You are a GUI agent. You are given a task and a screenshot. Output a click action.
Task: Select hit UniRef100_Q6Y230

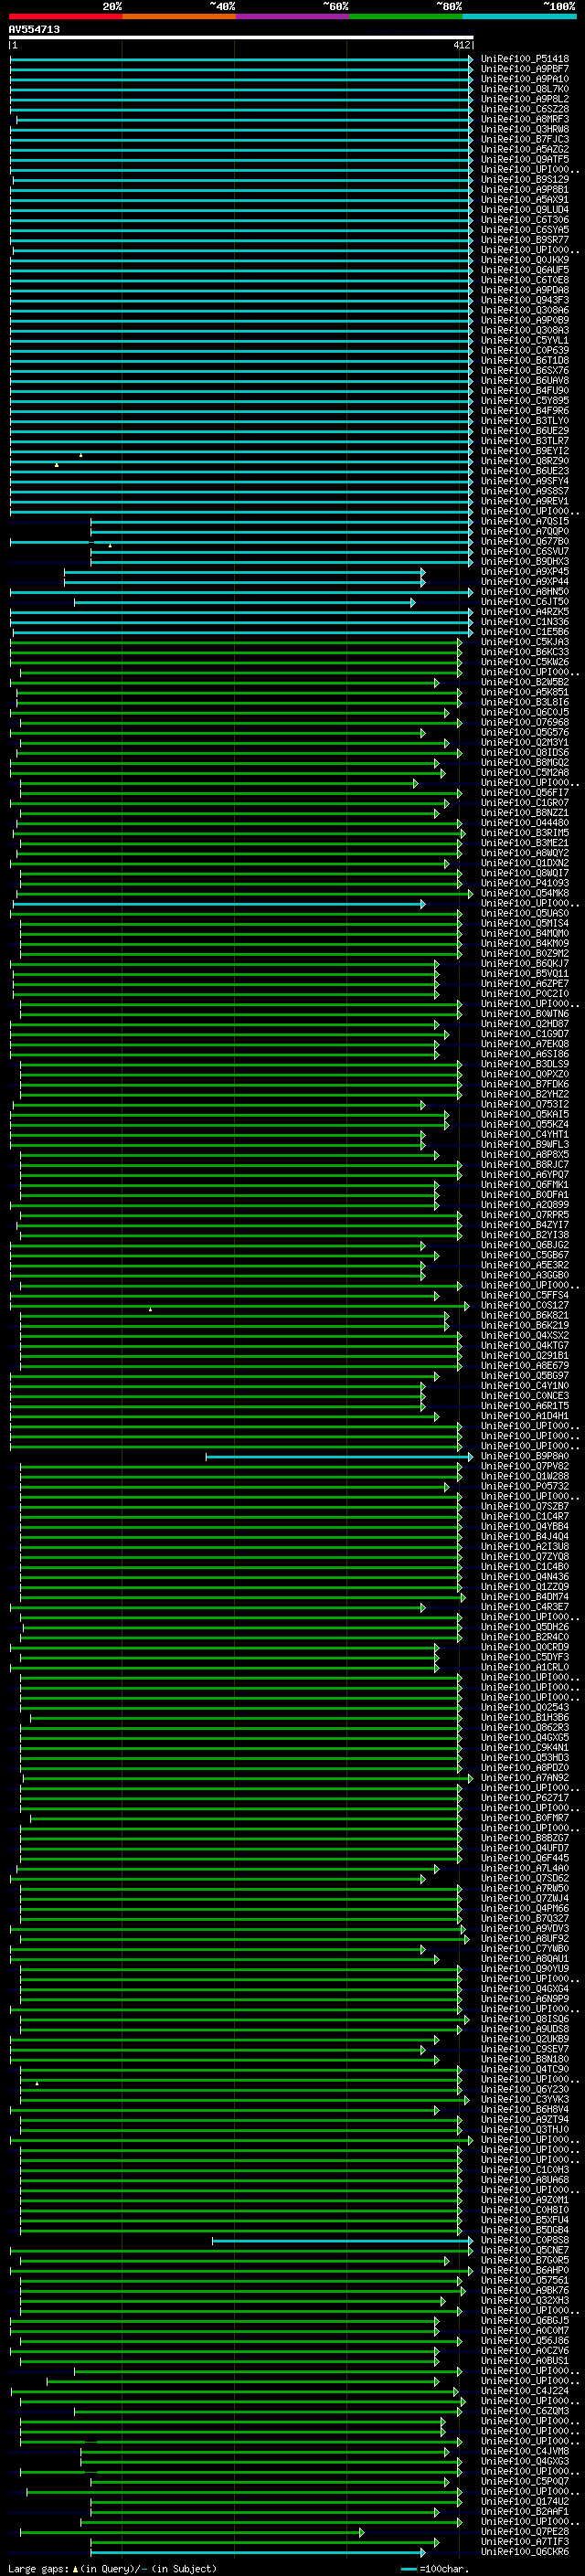[525, 2089]
